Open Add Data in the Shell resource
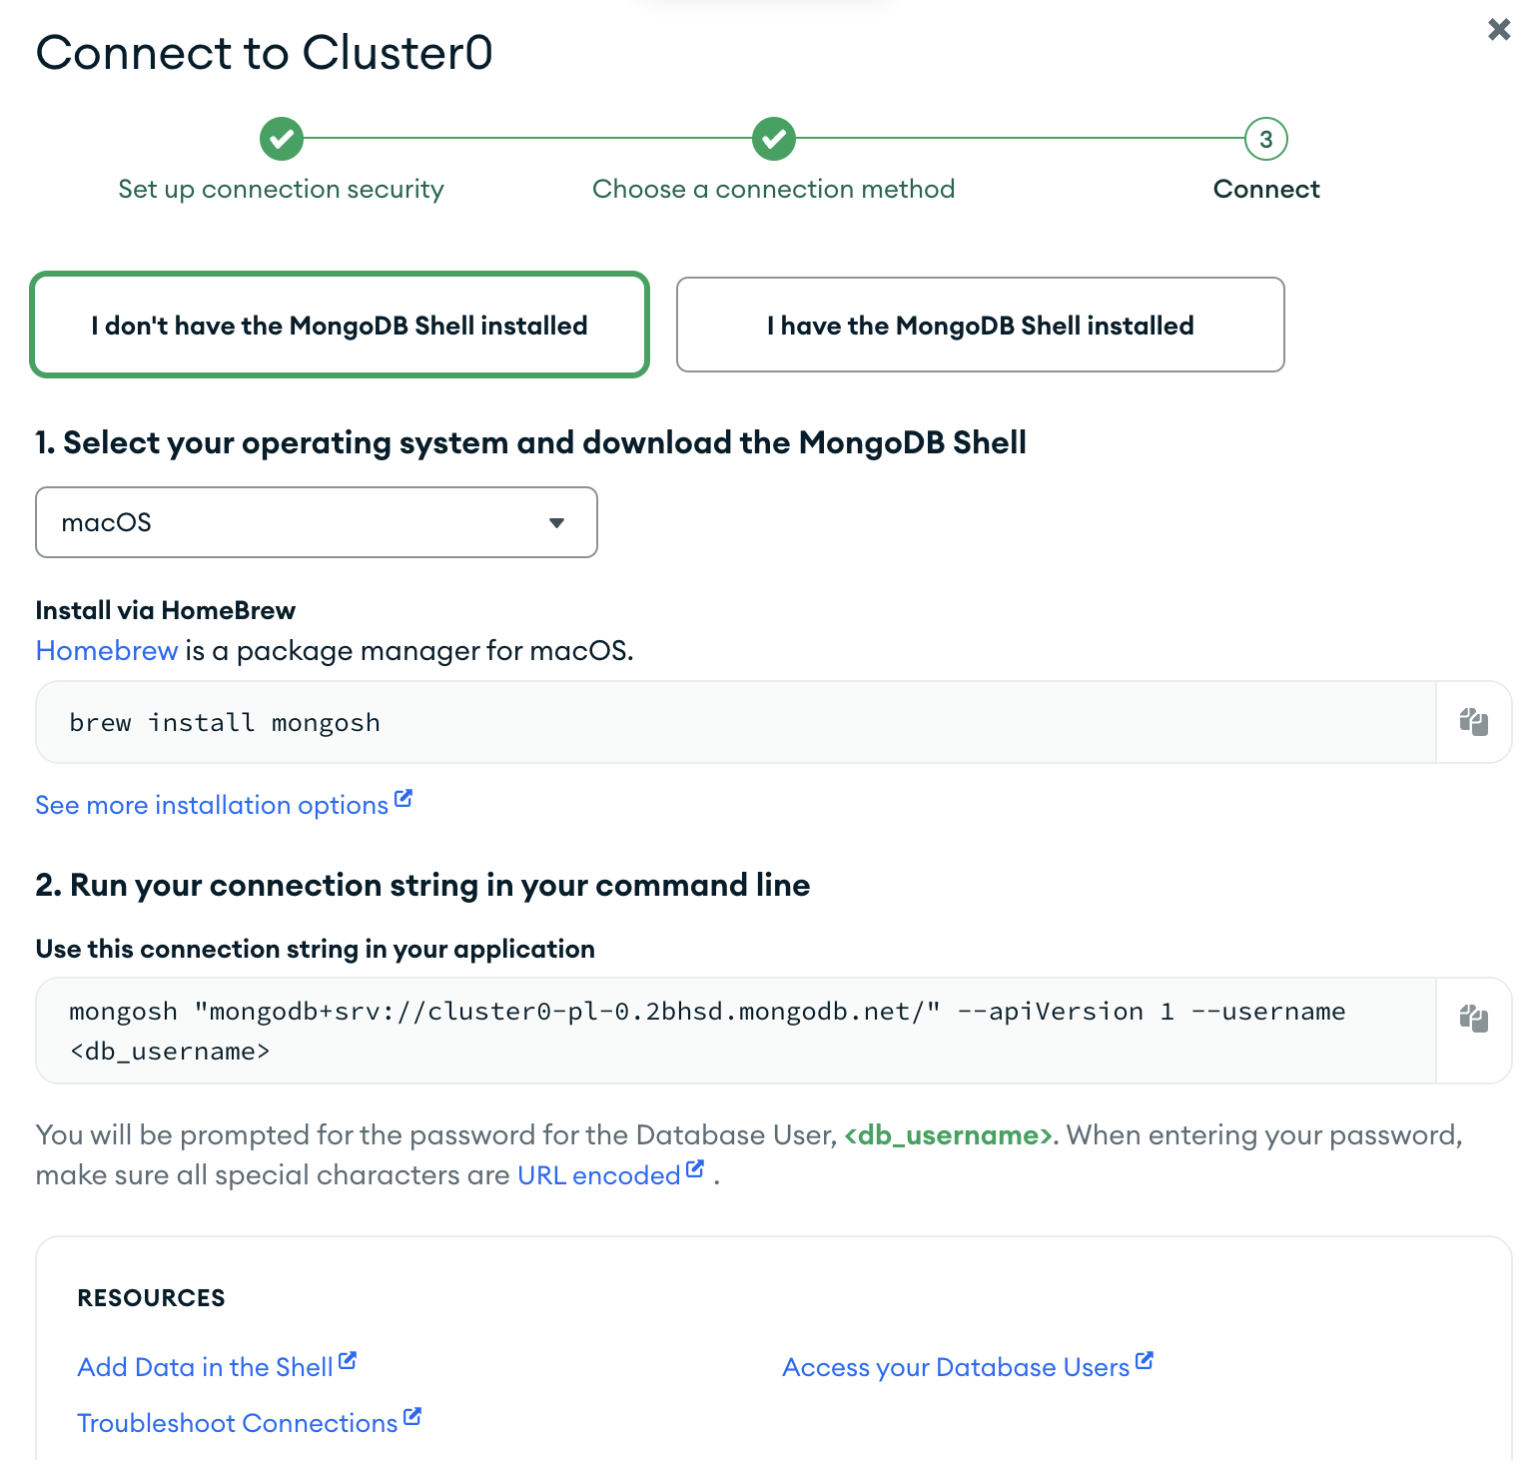 [206, 1367]
